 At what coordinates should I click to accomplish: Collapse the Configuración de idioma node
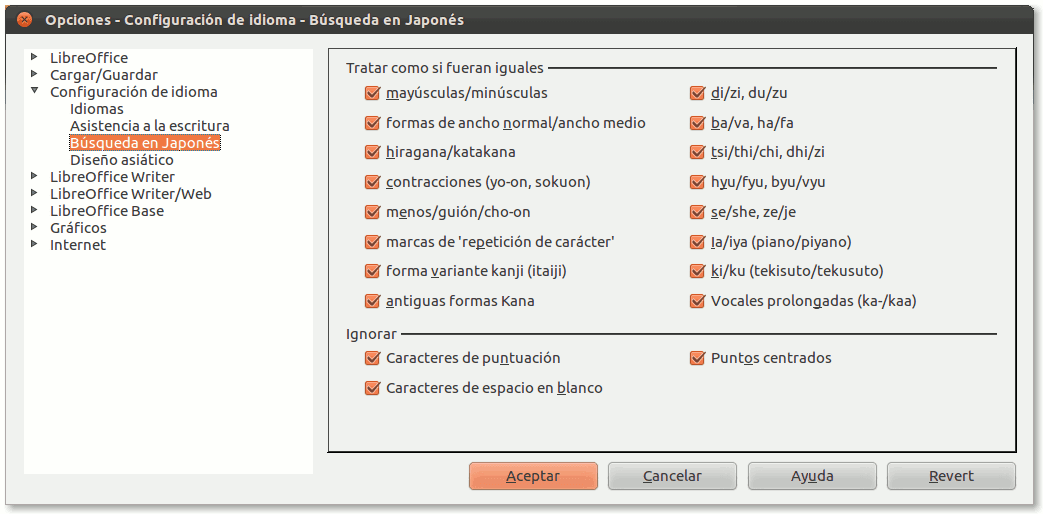click(35, 92)
